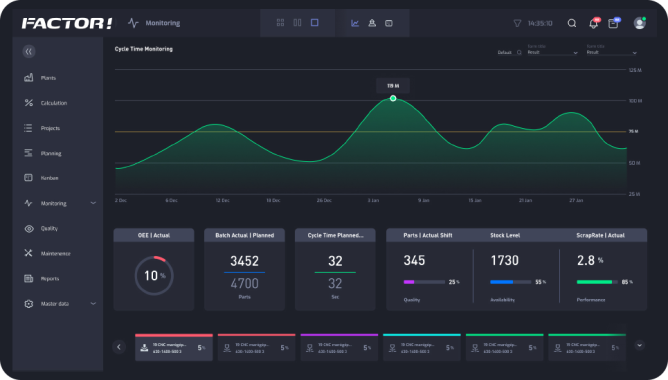Open the funnel filter icon

[517, 23]
